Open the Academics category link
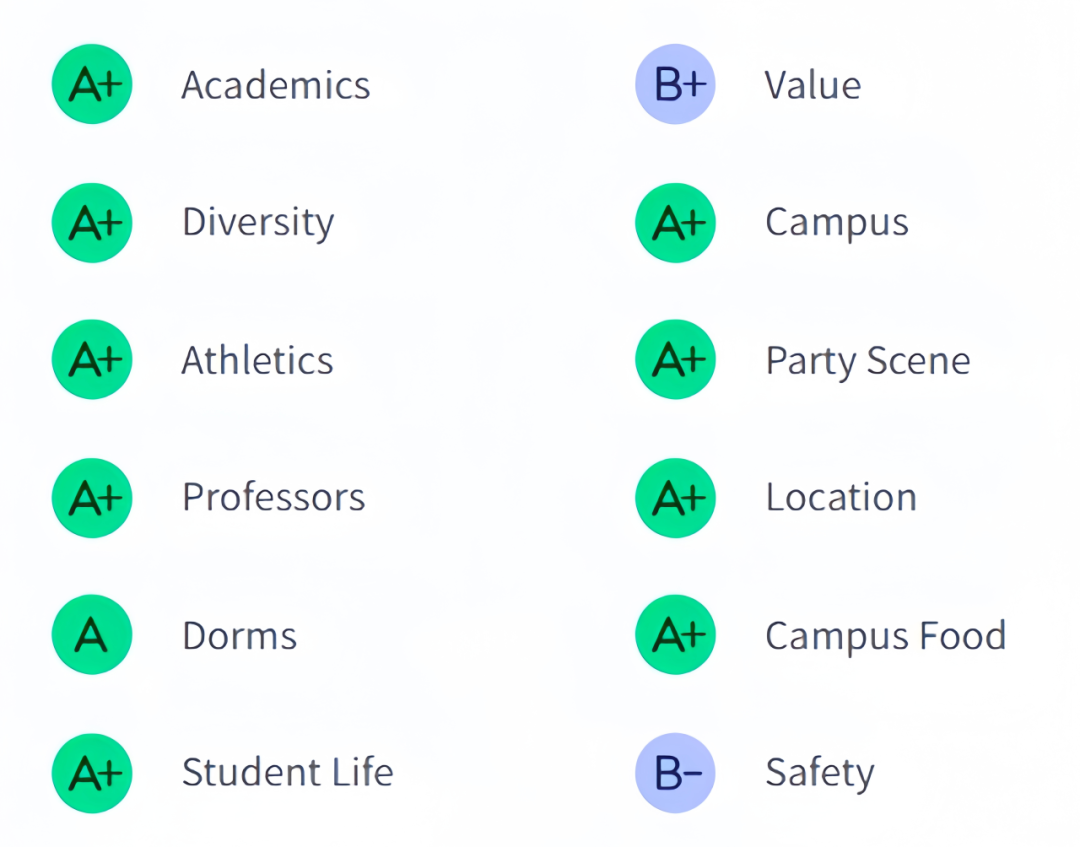Viewport: 1080px width, 847px height. tap(276, 85)
